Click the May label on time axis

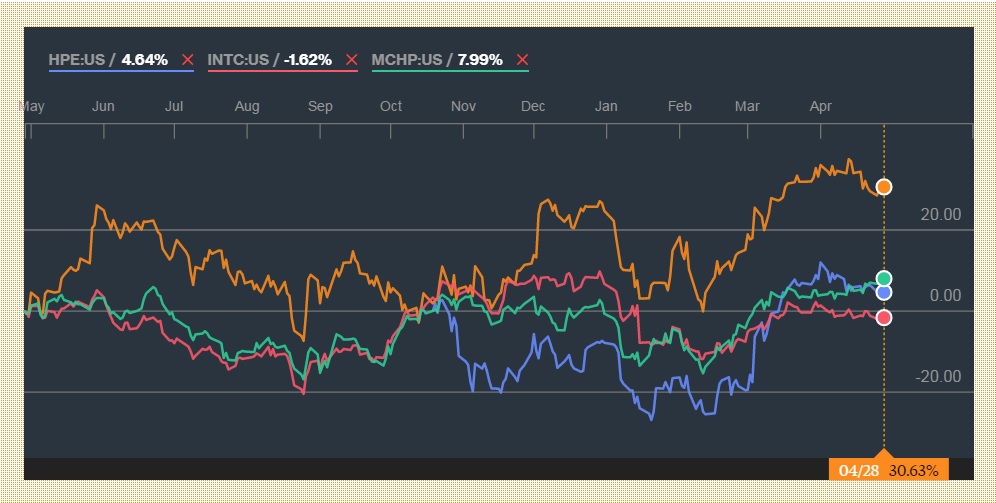click(32, 106)
